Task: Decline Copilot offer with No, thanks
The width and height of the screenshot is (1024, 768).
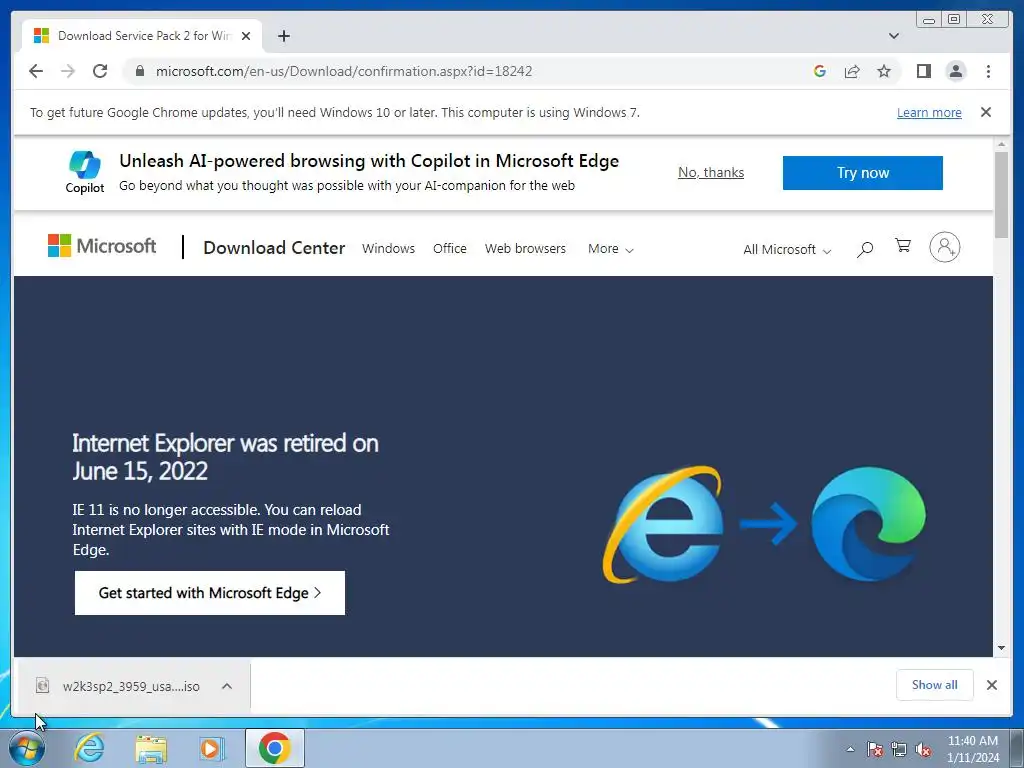Action: 711,172
